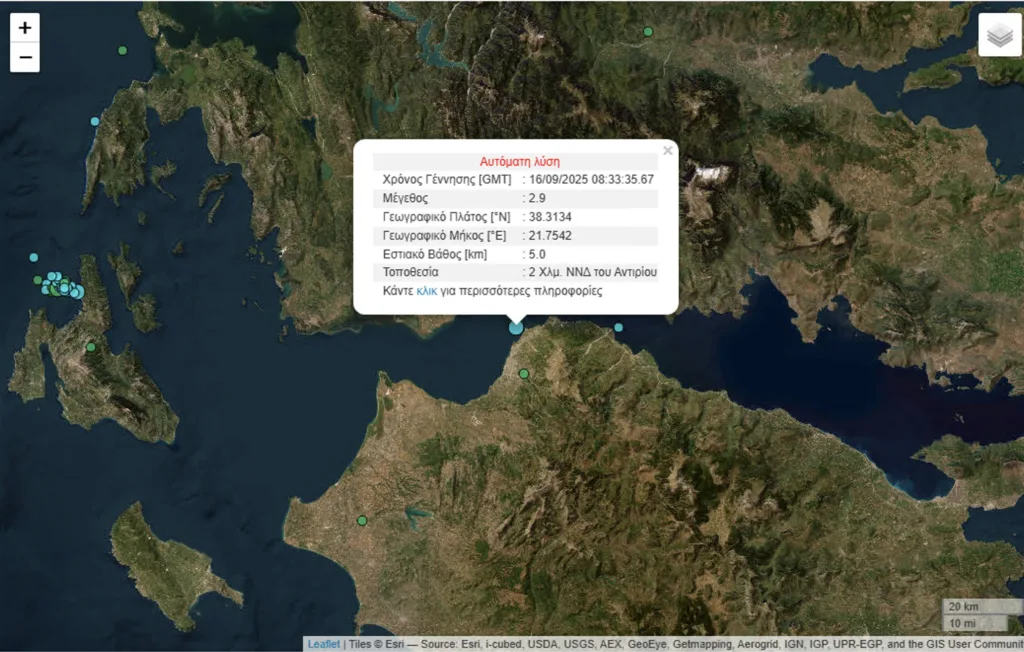Screen dimensions: 1024x652
Task: Select the blue marker off Lefkada's west coast
Action: 95,122
